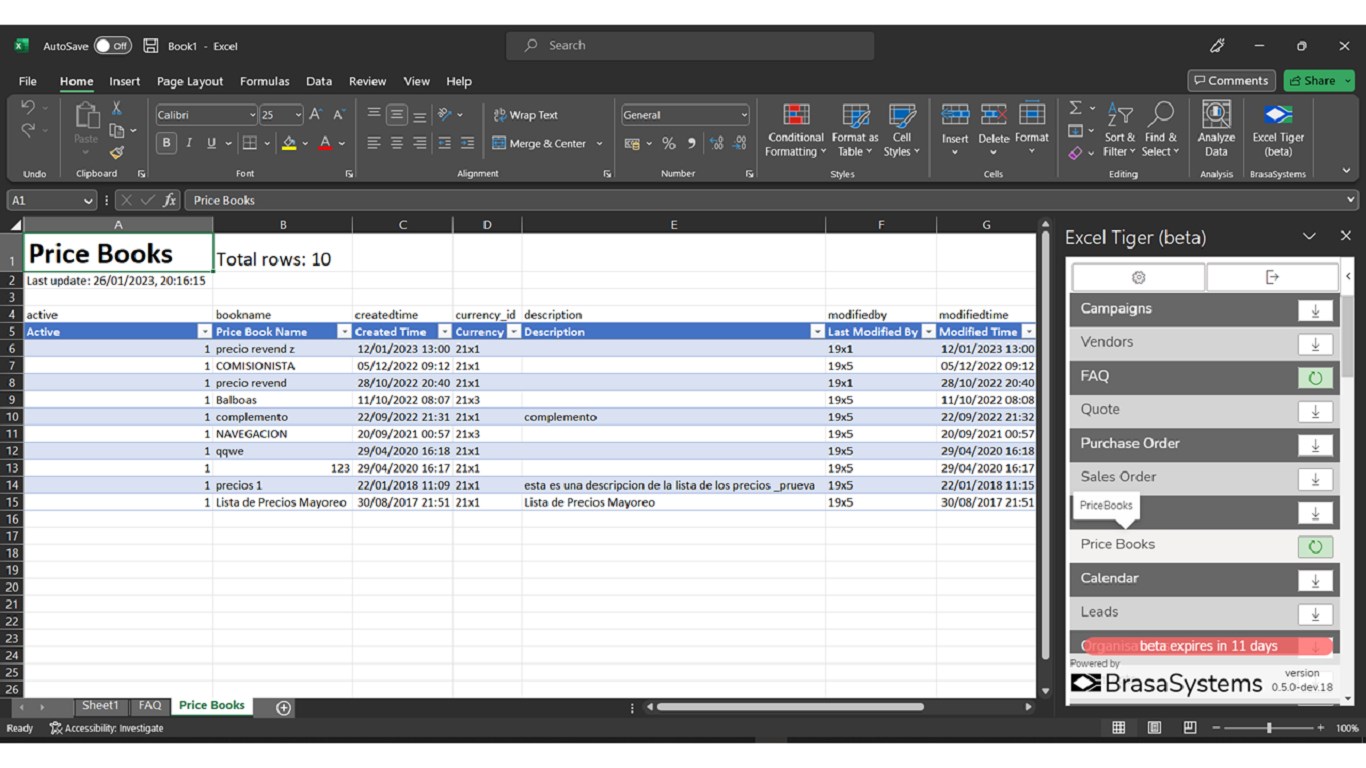Click the Increase Decimal icon
This screenshot has width=1366, height=768.
(x=716, y=143)
